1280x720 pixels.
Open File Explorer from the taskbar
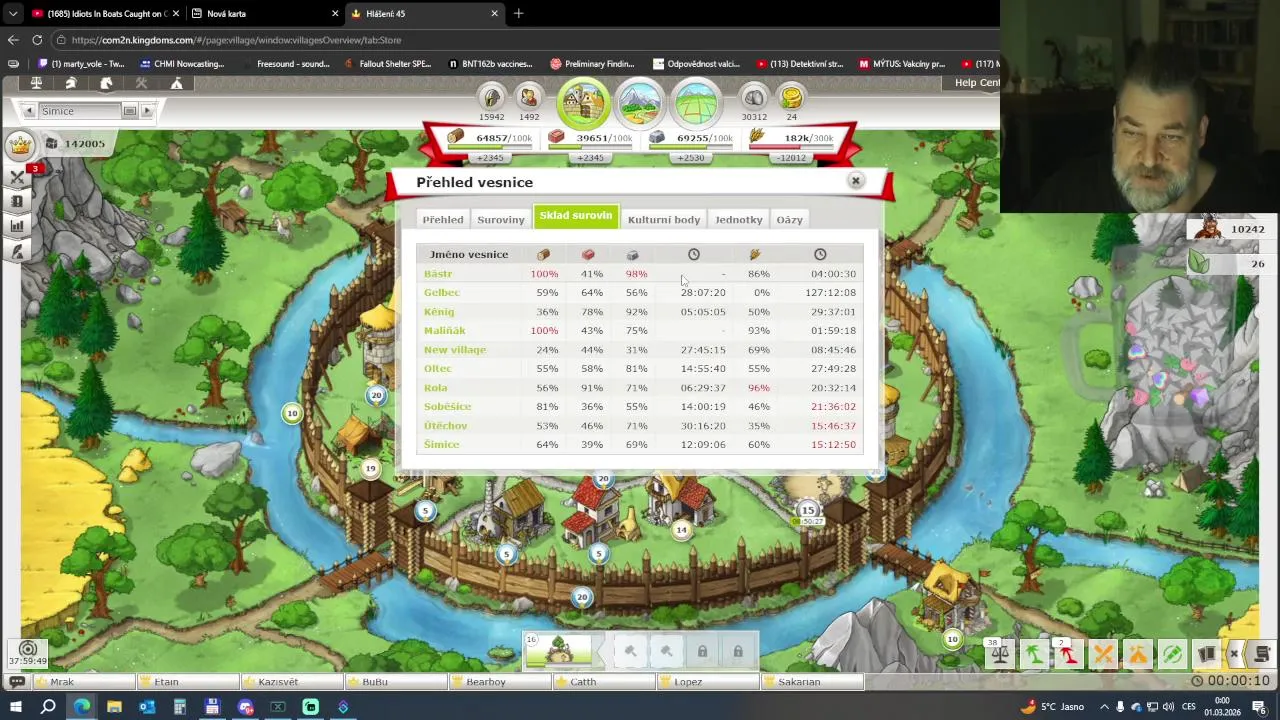coord(114,707)
